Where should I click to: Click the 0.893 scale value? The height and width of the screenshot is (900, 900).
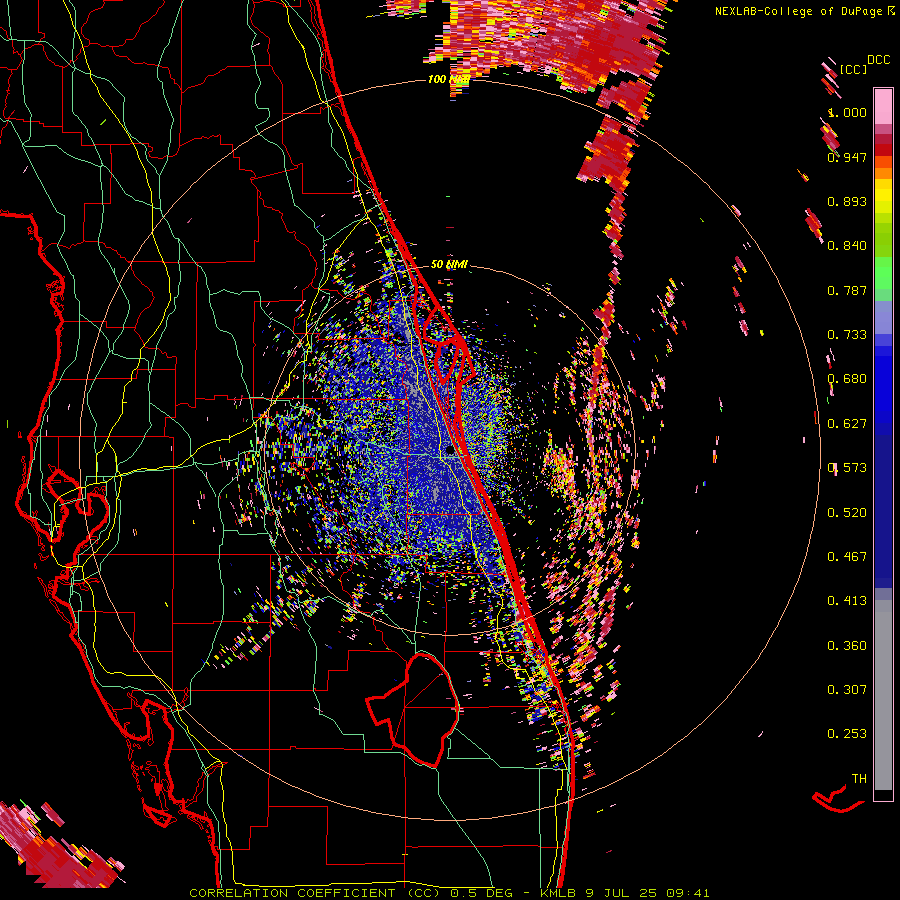[x=847, y=201]
